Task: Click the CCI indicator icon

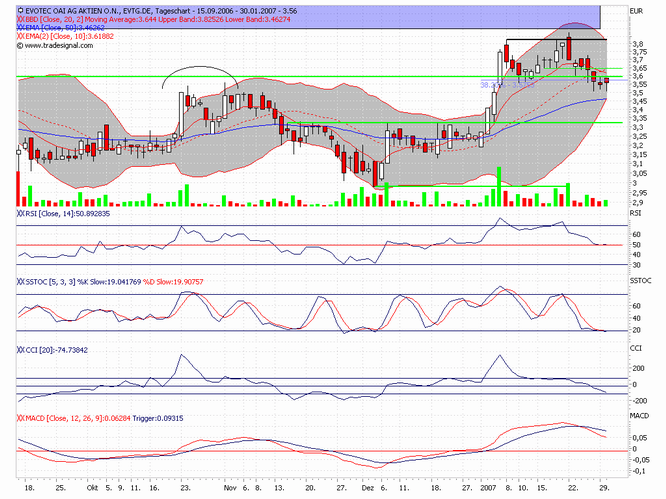Action: [x=21, y=350]
